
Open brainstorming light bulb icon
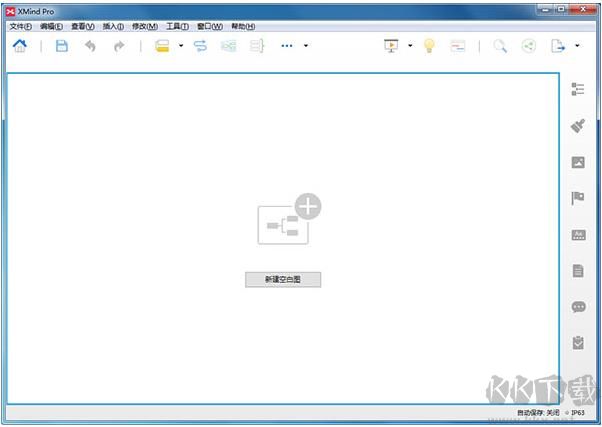429,46
